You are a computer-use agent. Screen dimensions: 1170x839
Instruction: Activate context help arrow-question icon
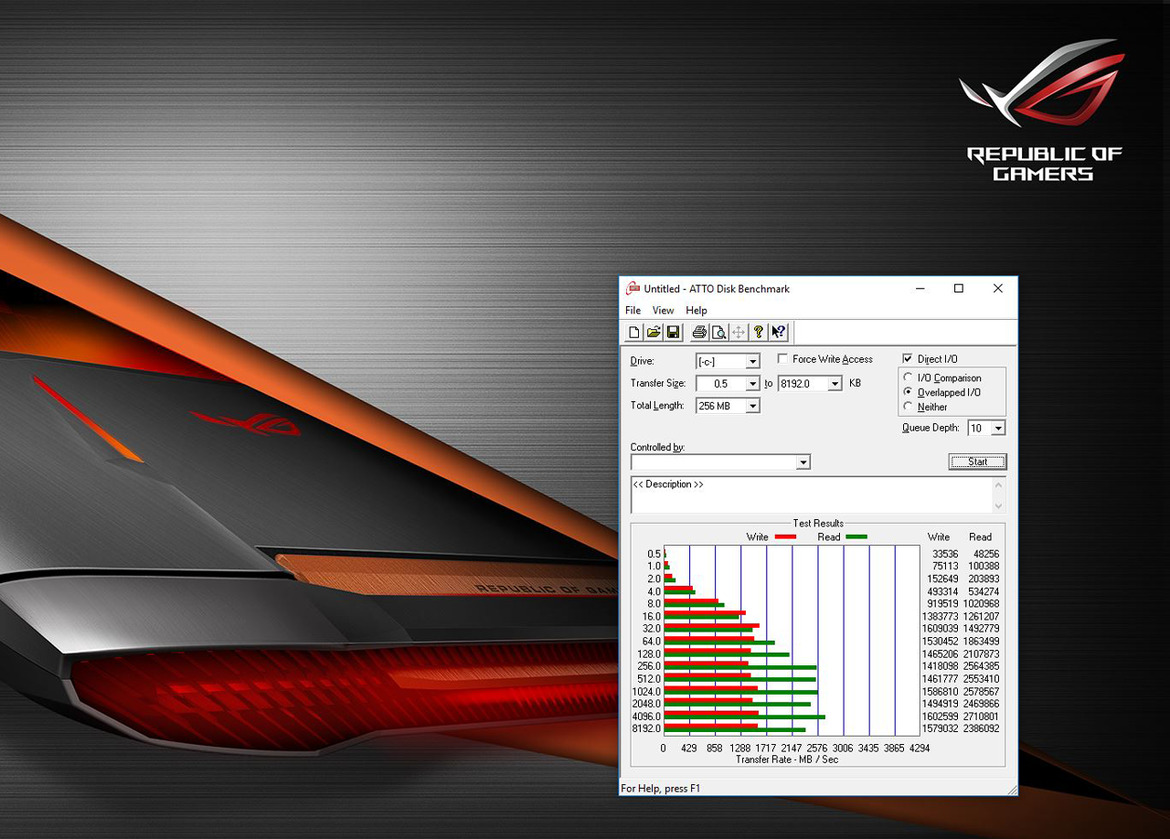pyautogui.click(x=778, y=332)
